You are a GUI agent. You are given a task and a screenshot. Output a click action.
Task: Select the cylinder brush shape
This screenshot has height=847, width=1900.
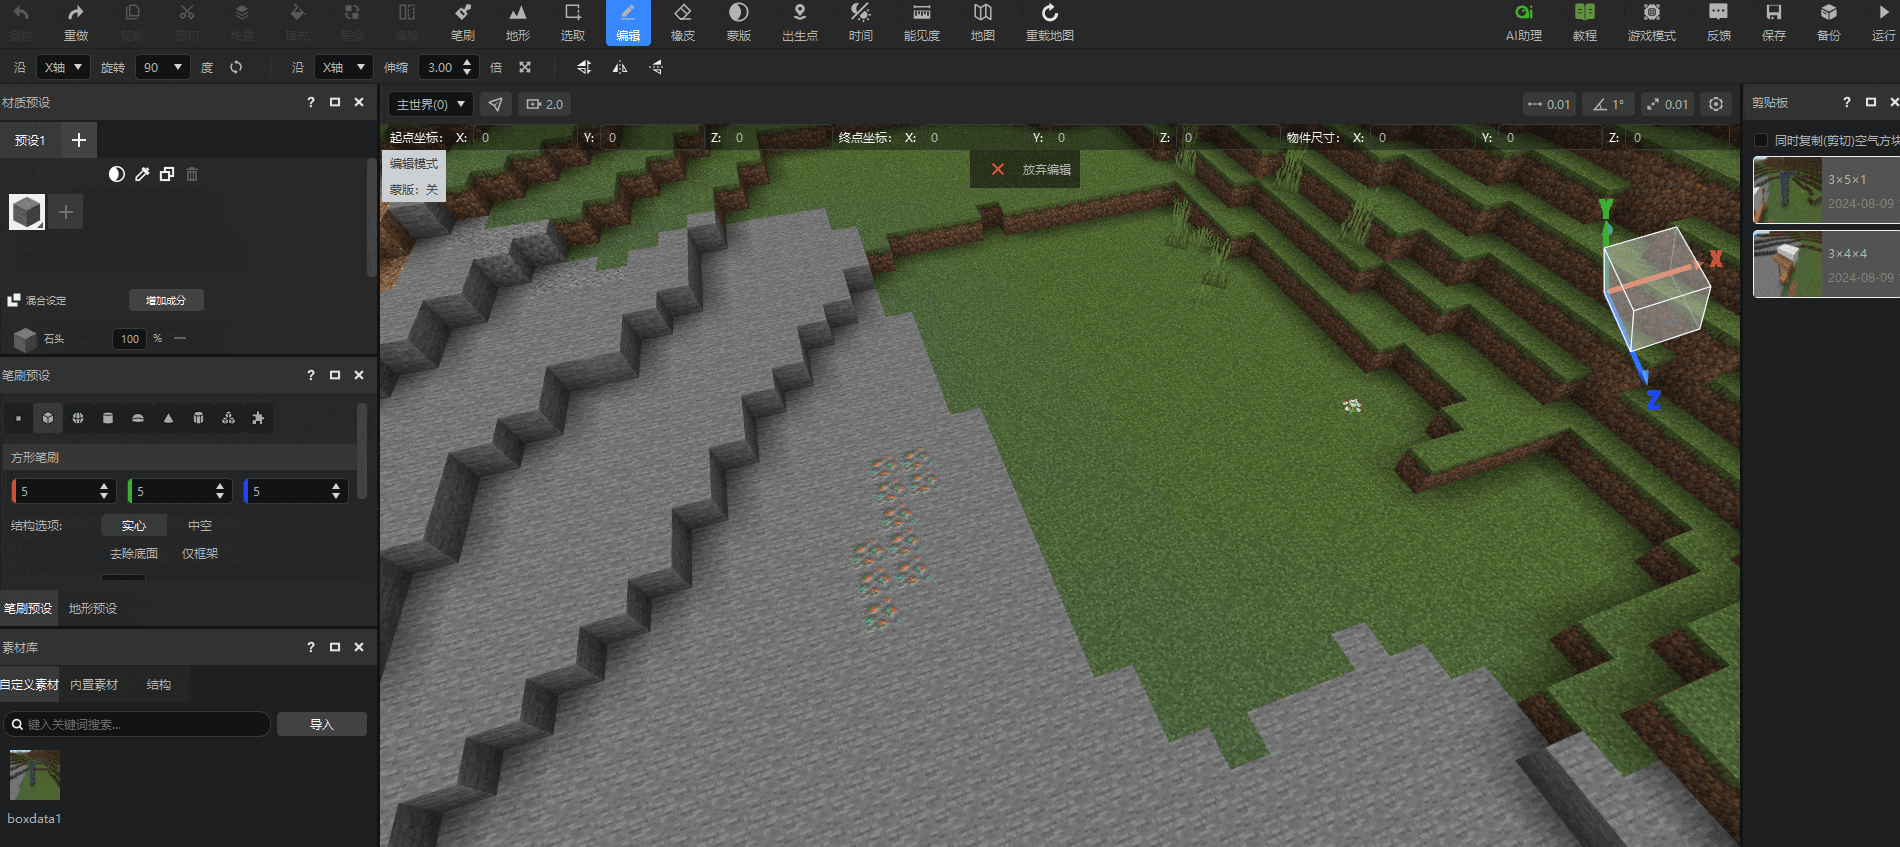(x=108, y=418)
